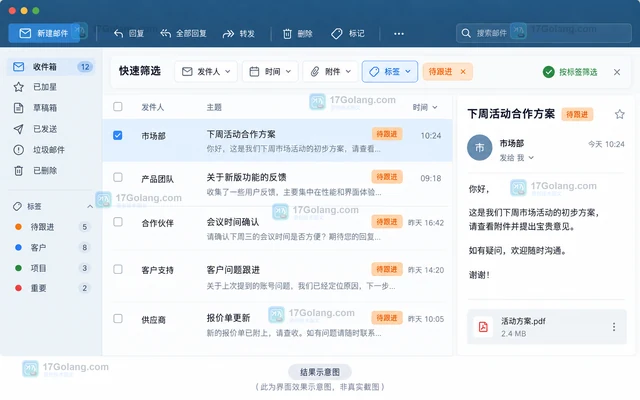Open the 客户问题跟进 email
640x400 pixels.
pos(277,277)
